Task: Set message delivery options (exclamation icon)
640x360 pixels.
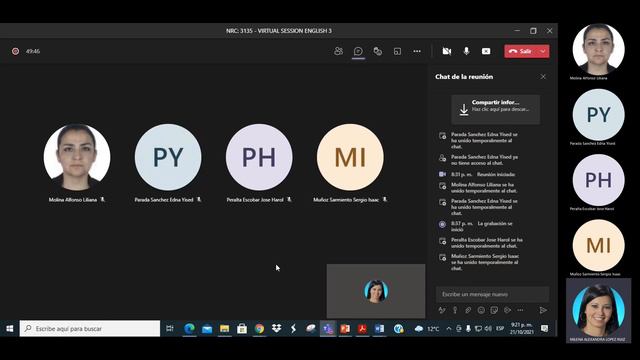Action: click(455, 310)
